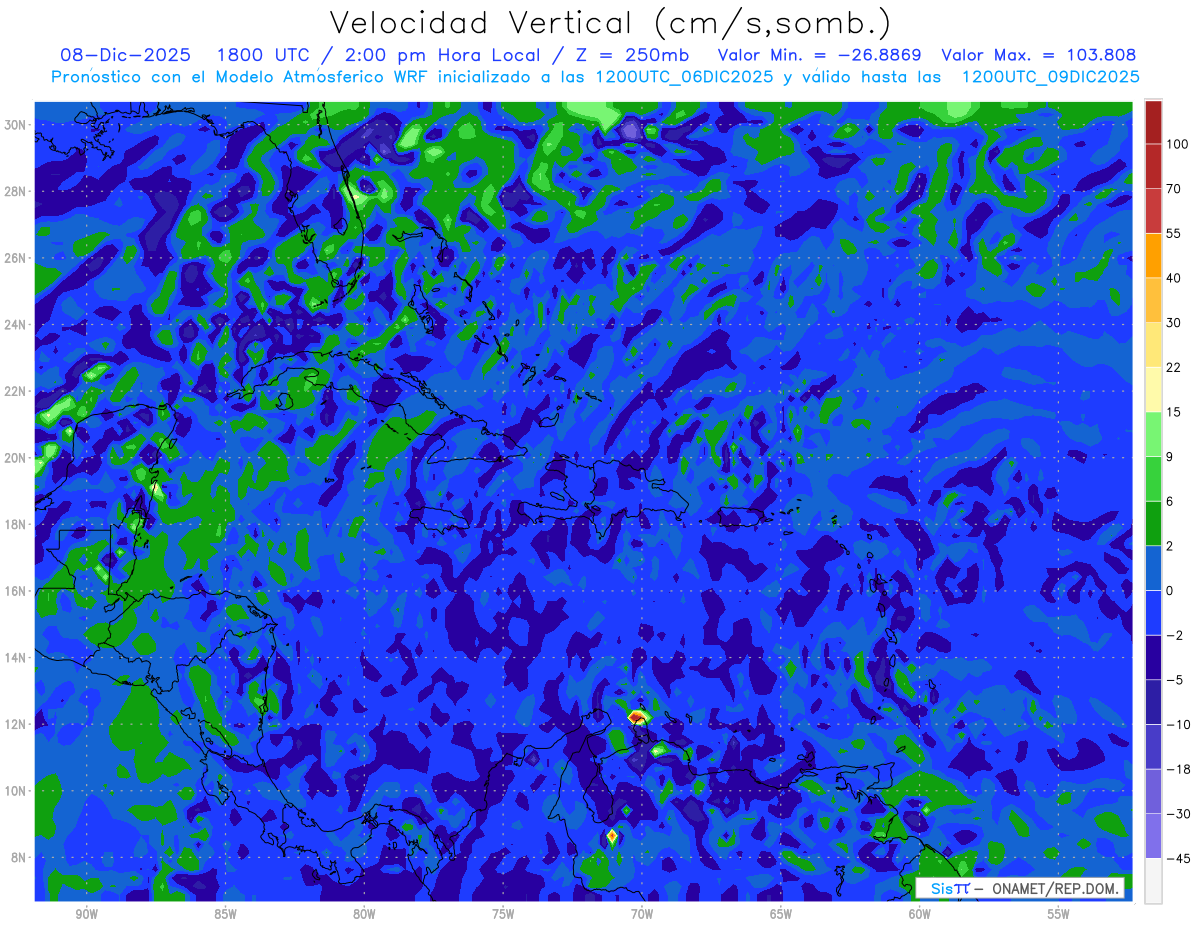Click the longitude label "55W"

pos(1059,914)
